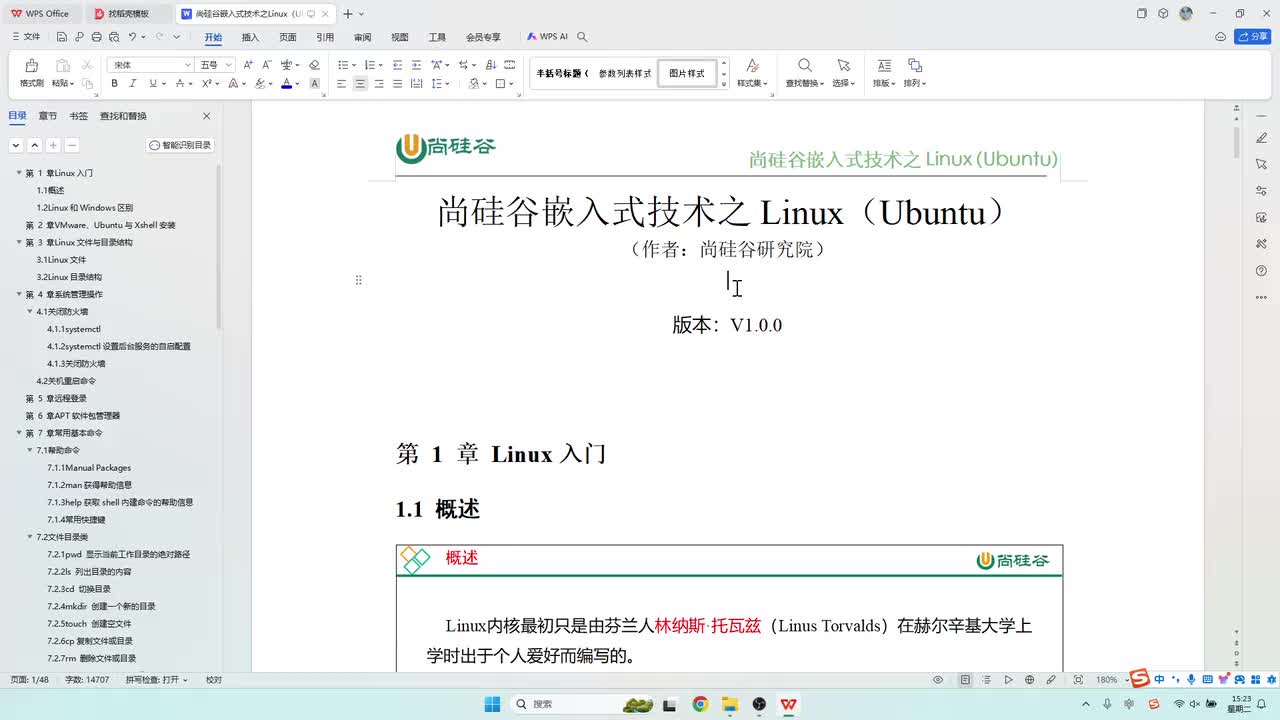Toggle italic formatting
This screenshot has height=720, width=1280.
click(x=132, y=84)
